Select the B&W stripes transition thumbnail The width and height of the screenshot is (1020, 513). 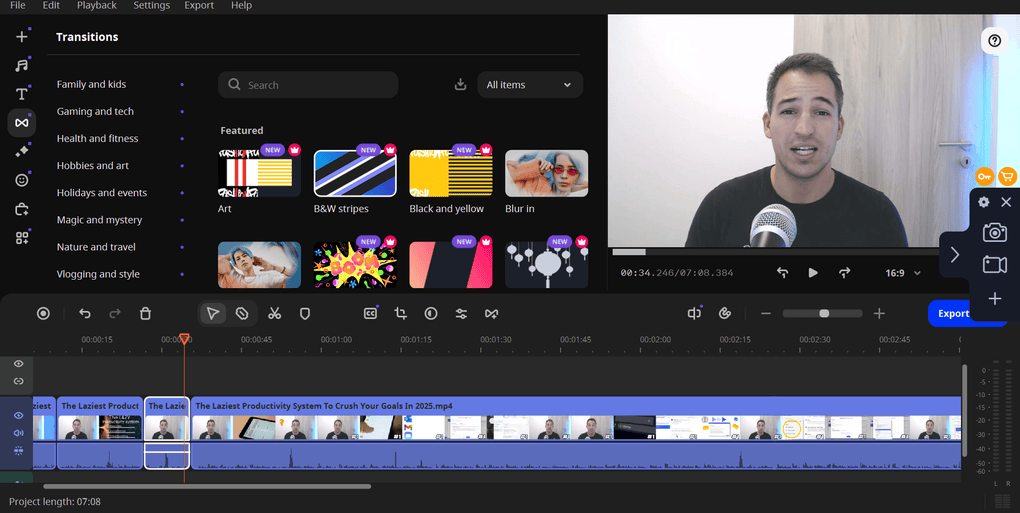click(355, 174)
